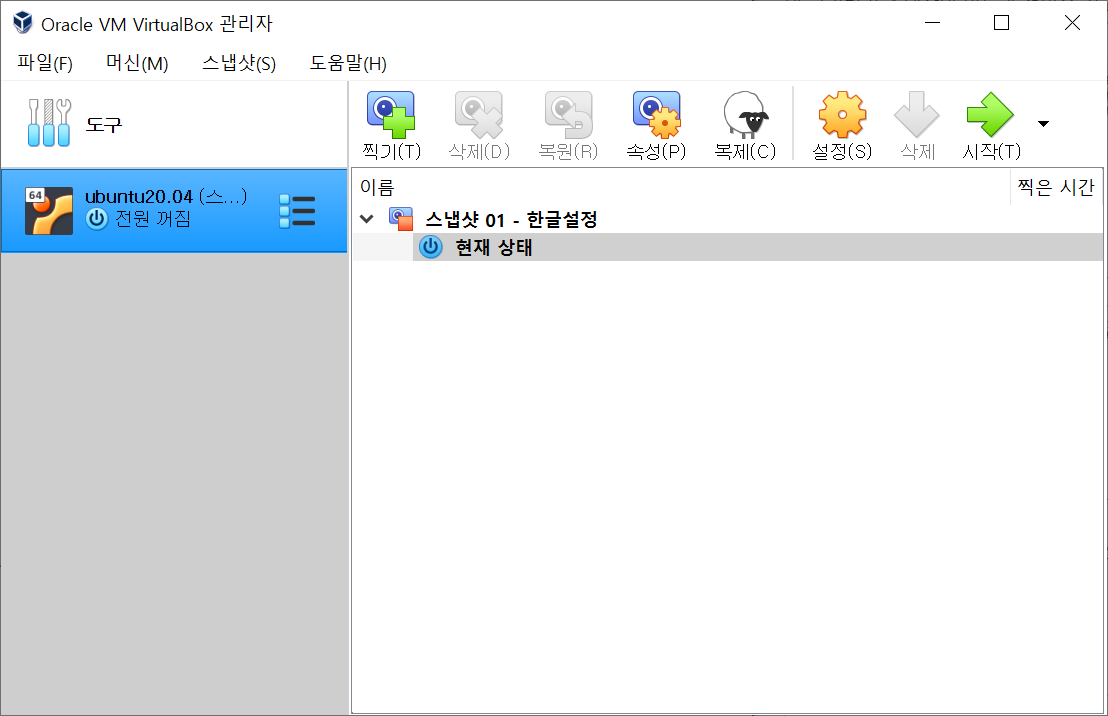This screenshot has height=716, width=1108.
Task: Open the start-mode dropdown arrow next to 시작(T)
Action: [x=1043, y=124]
